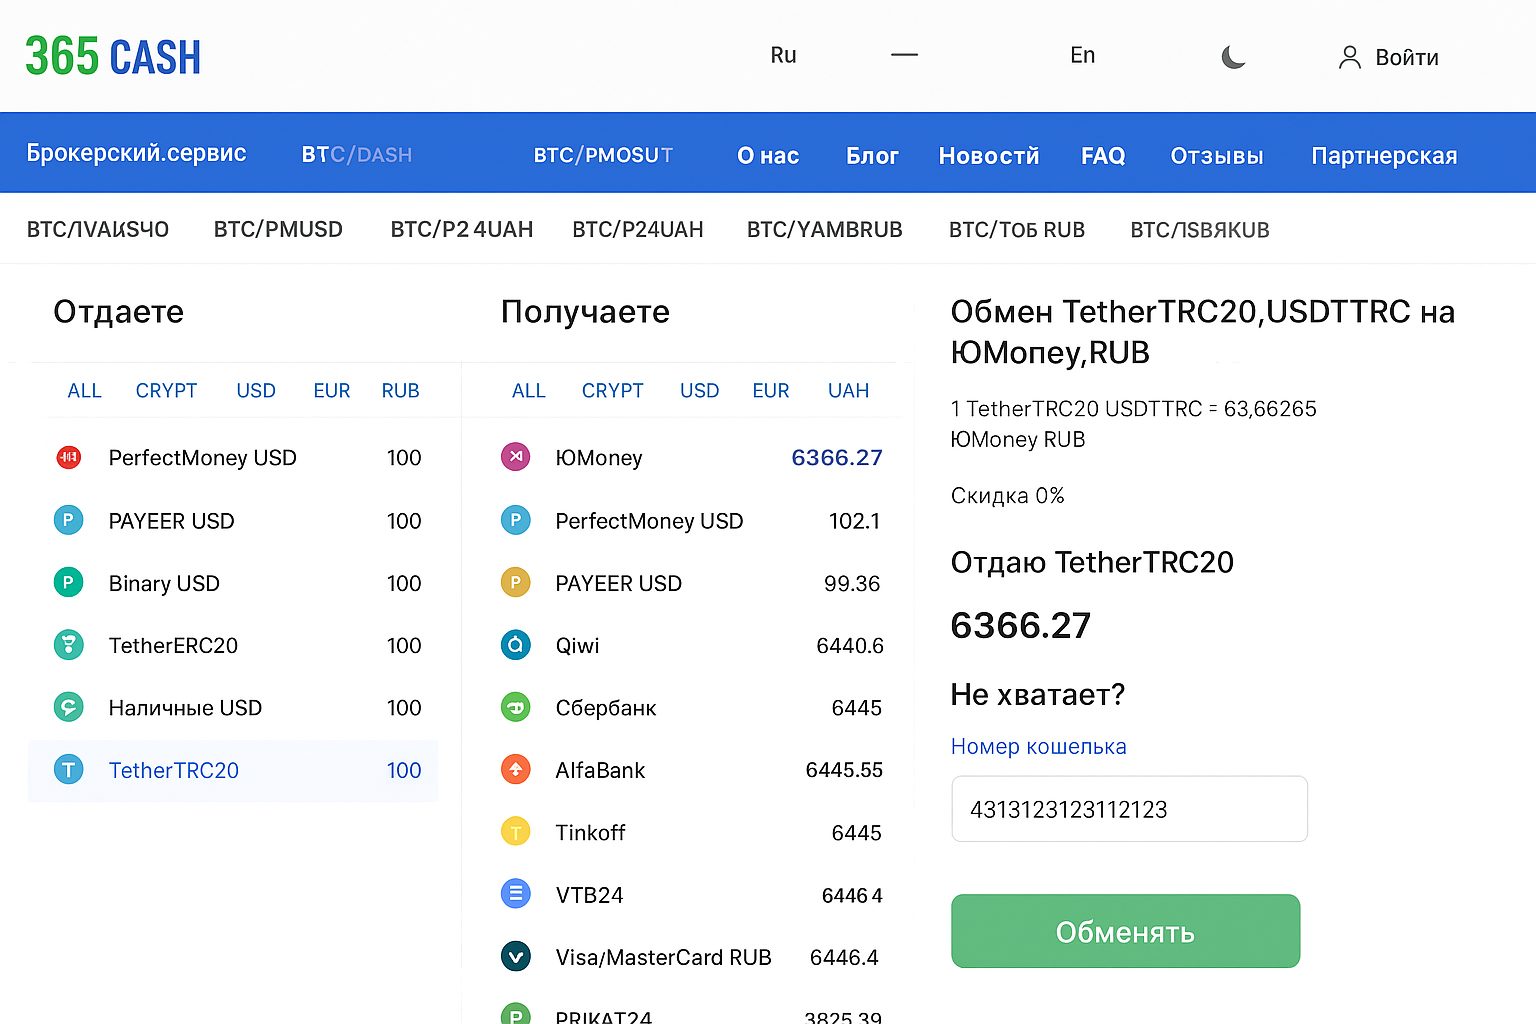Screen dimensions: 1536x1024
Task: Click the ЮMoney payment icon
Action: click(515, 457)
